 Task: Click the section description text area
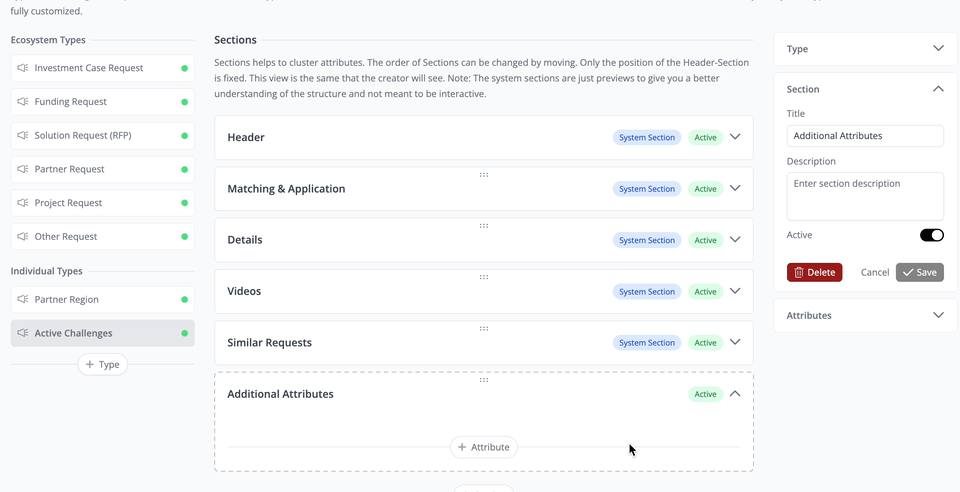click(x=864, y=196)
